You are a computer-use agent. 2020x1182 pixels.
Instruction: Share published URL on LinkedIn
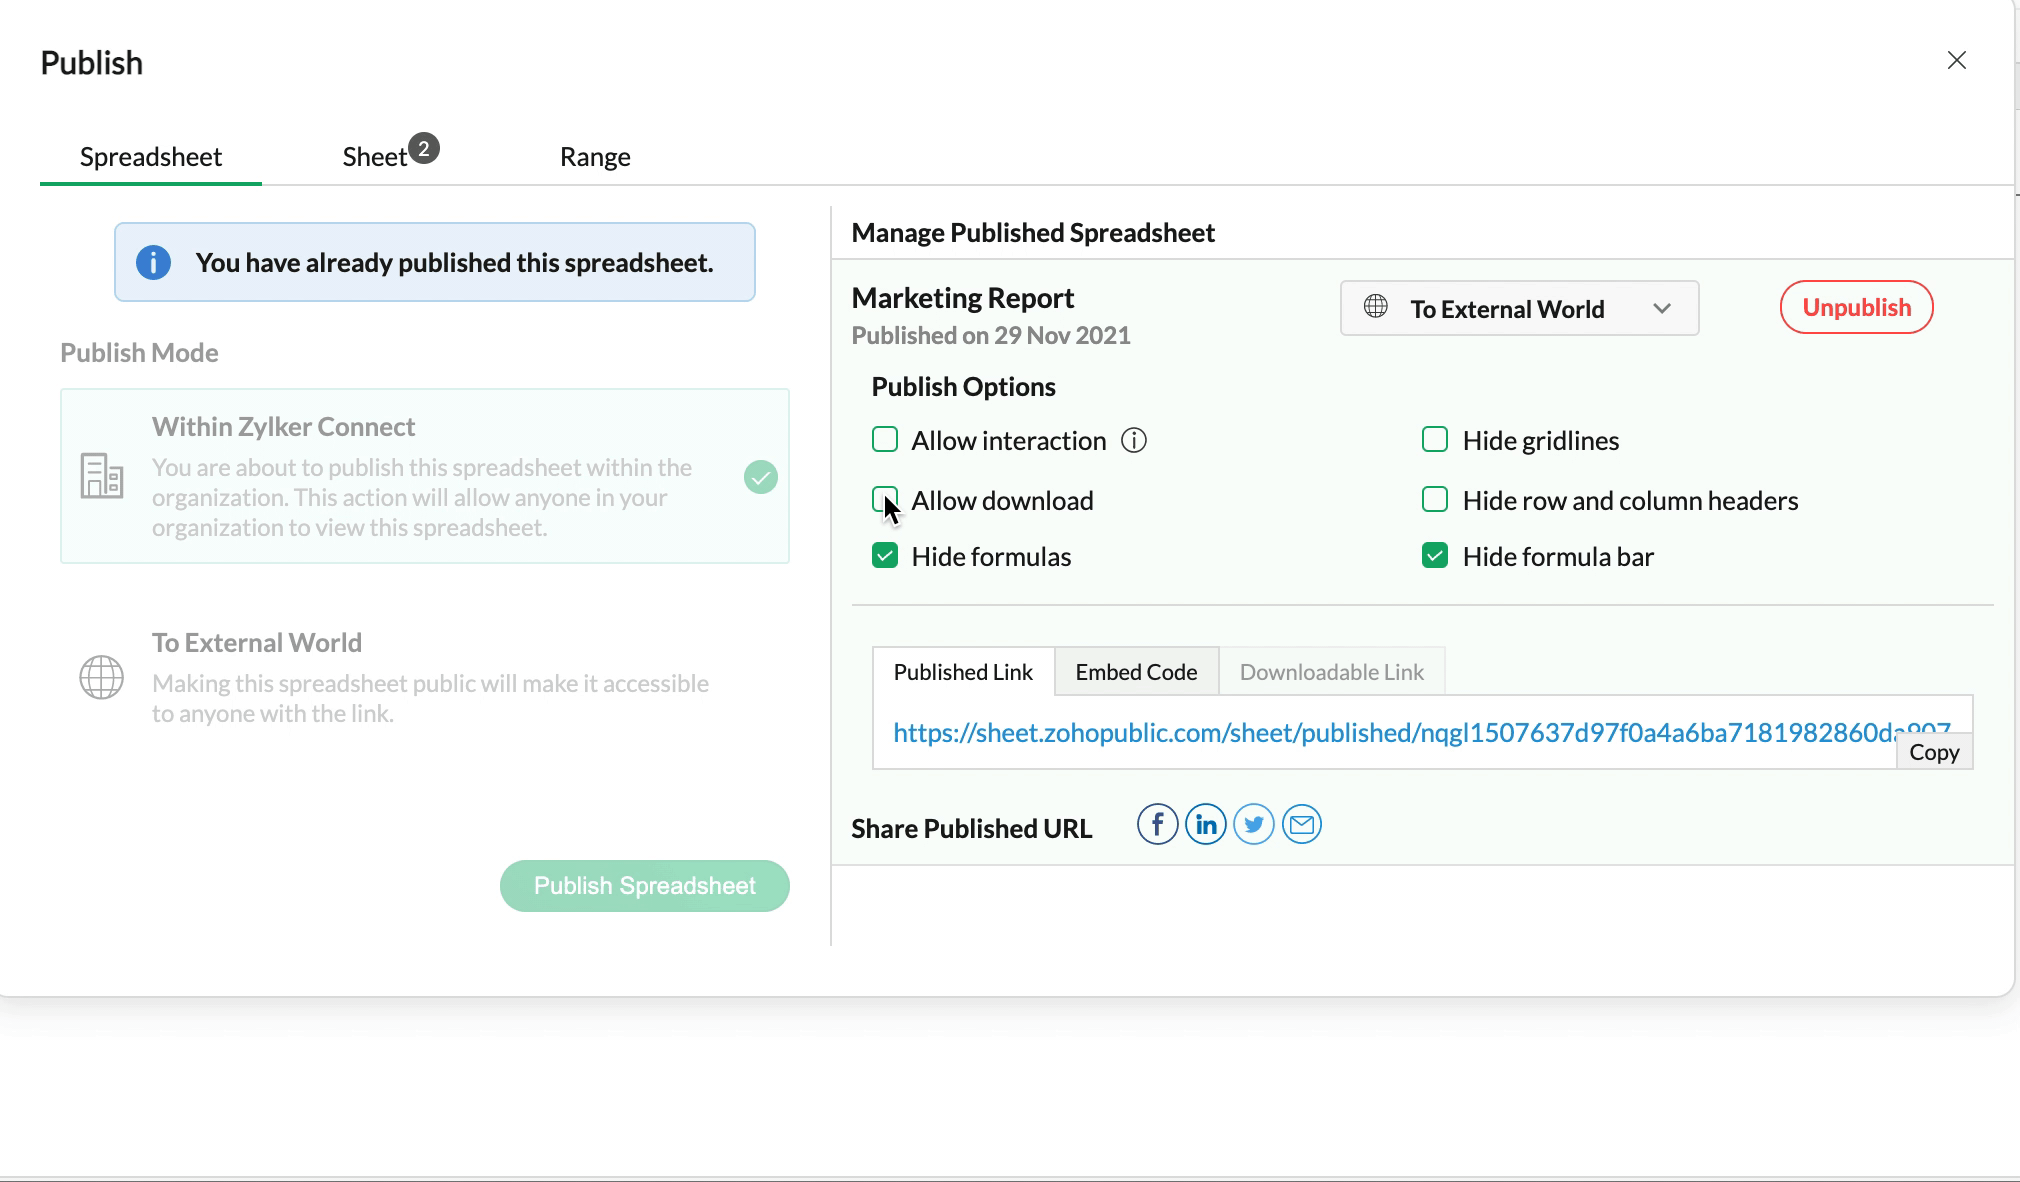point(1205,825)
